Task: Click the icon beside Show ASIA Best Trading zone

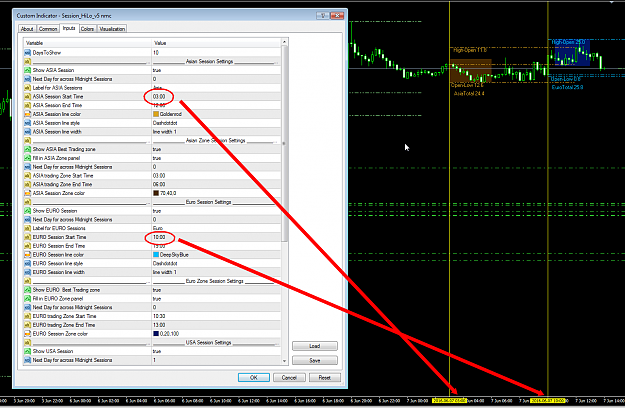Action: 28,149
